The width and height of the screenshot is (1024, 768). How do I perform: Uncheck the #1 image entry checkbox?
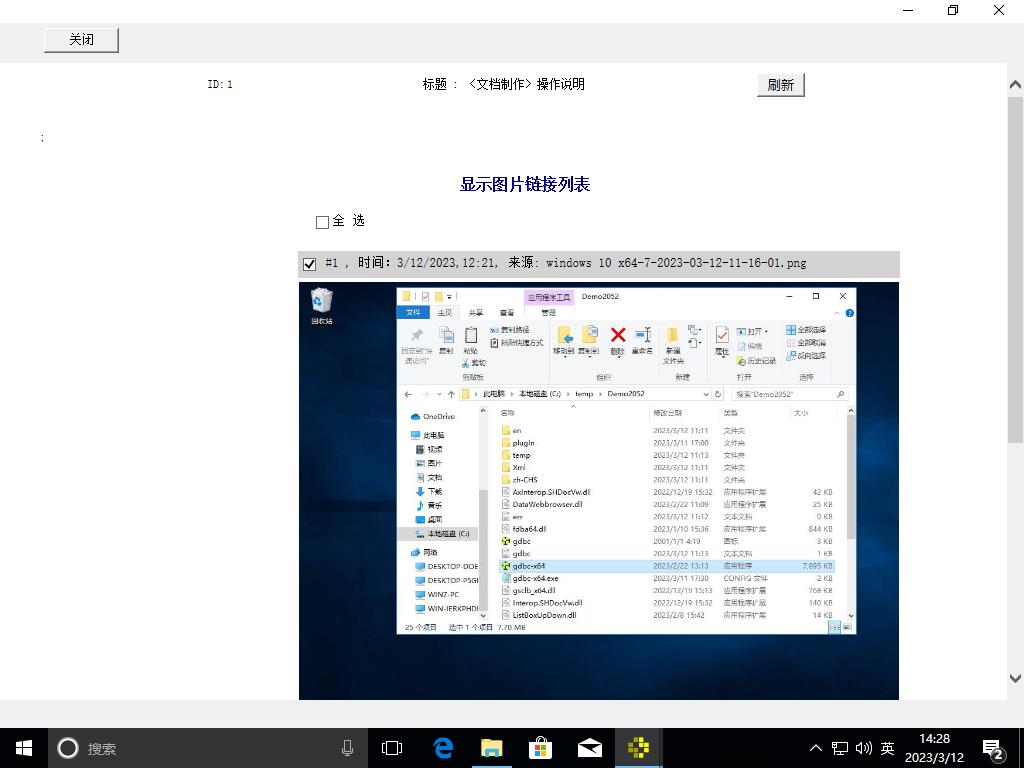[310, 264]
